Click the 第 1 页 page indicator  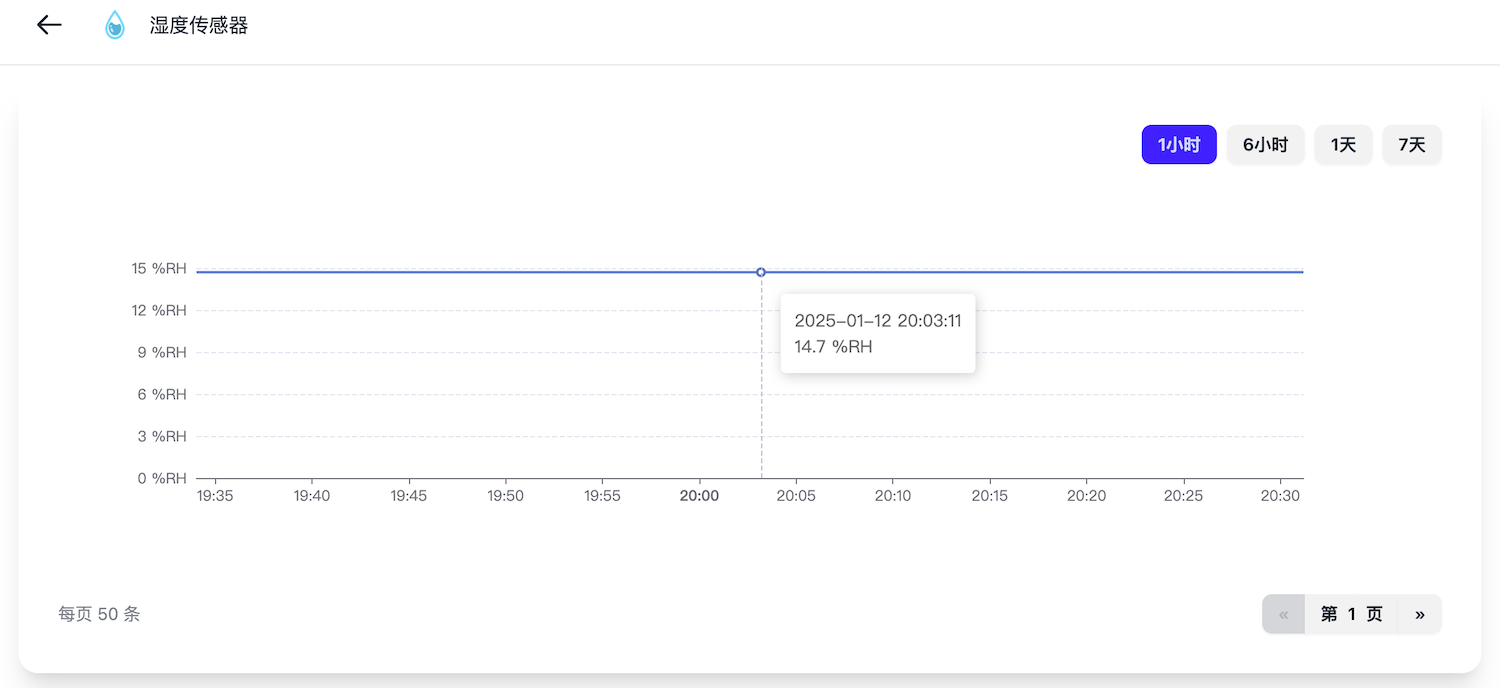coord(1350,614)
